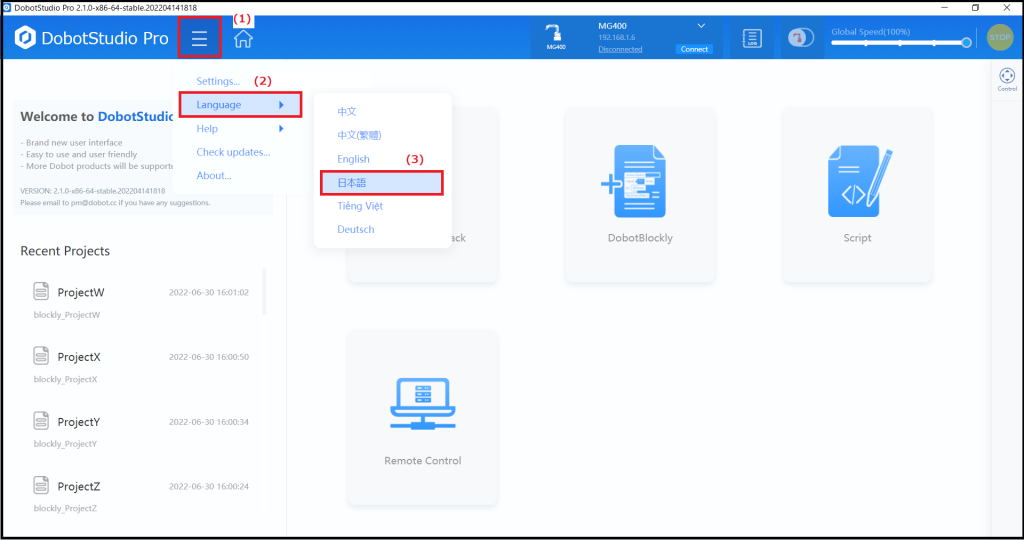Viewport: 1024px width, 540px height.
Task: Toggle the robot enable switch
Action: click(x=801, y=38)
